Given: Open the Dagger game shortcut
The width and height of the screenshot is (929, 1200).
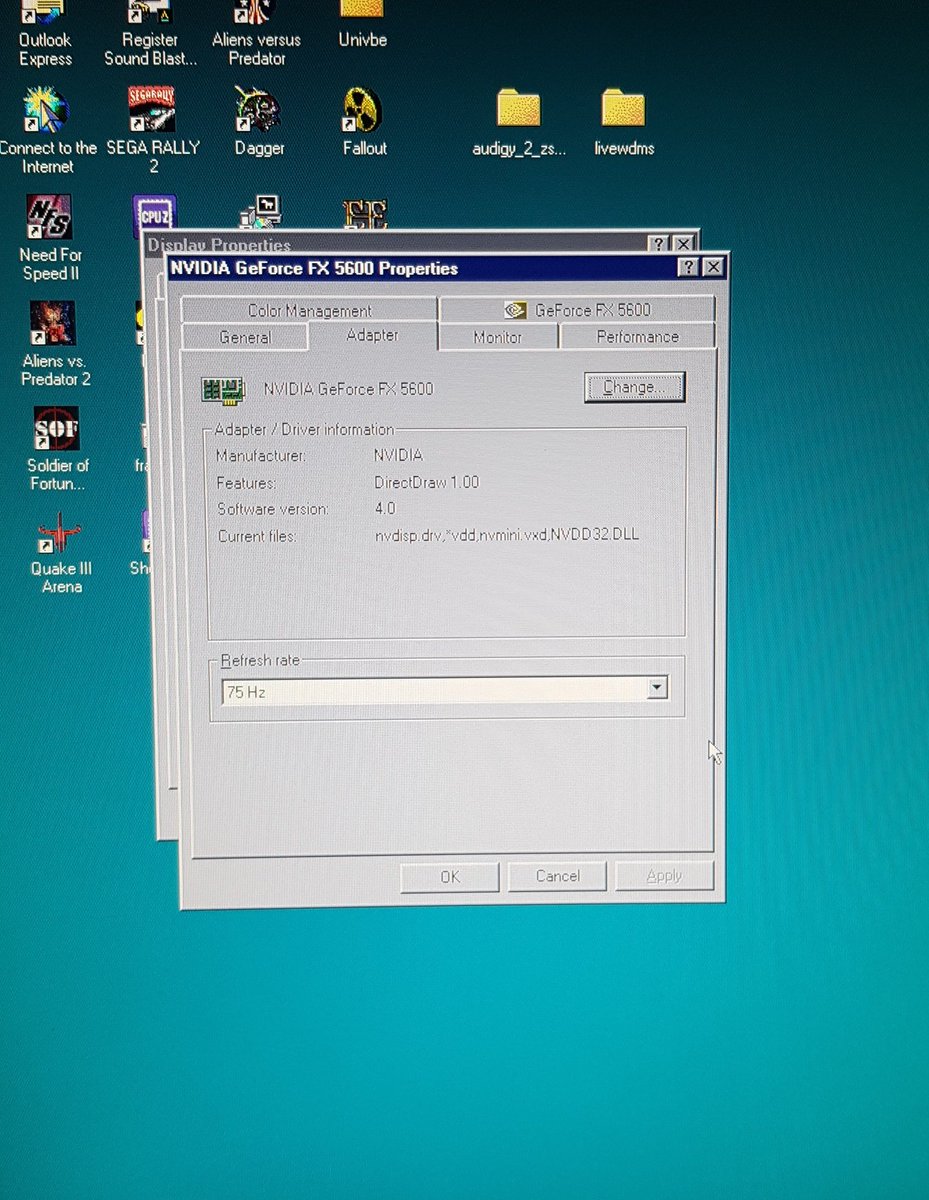Looking at the screenshot, I should coord(259,121).
